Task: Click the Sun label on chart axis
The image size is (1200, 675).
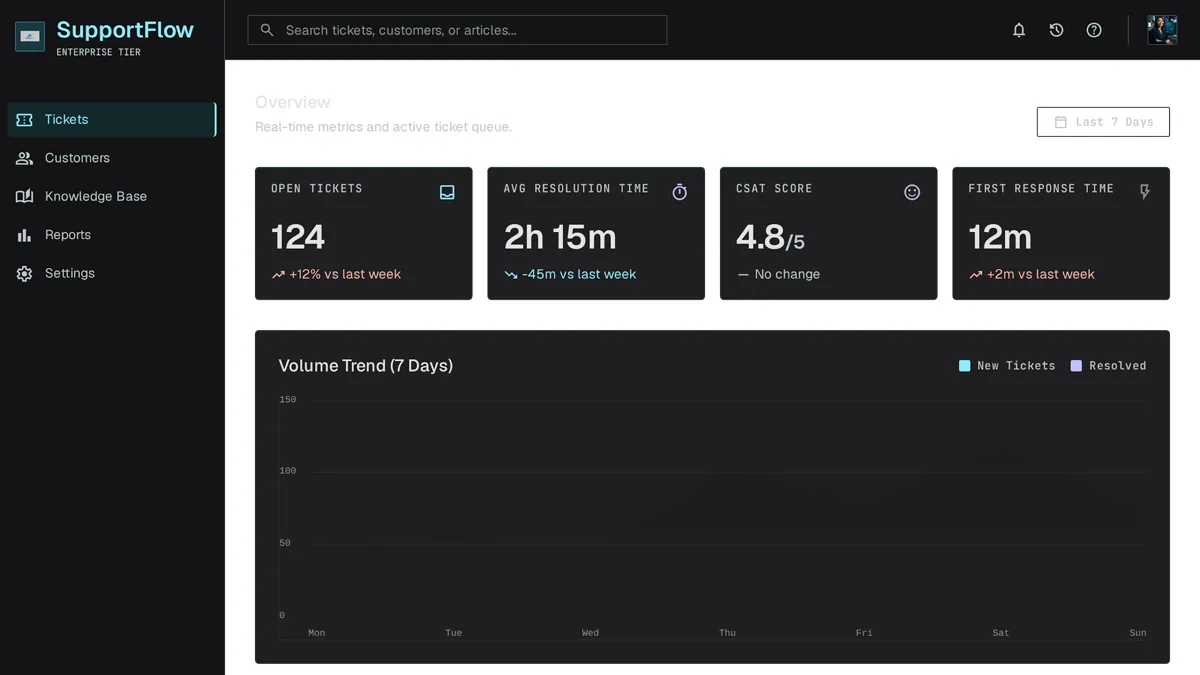Action: point(1137,633)
